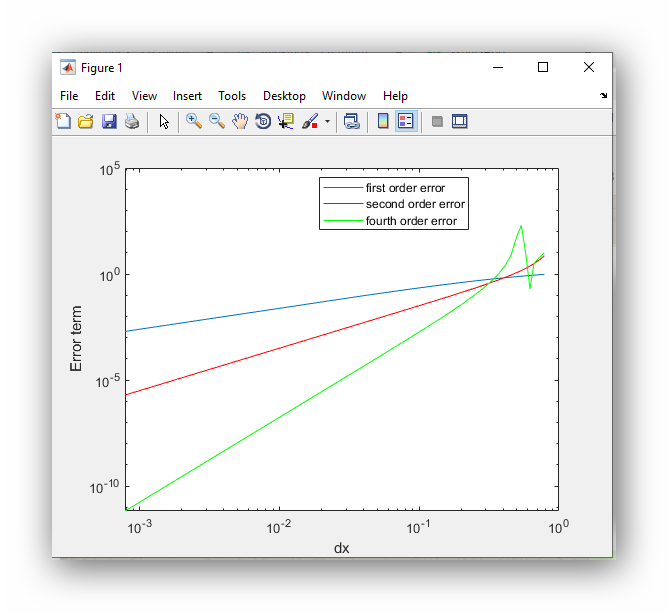The image size is (668, 612).
Task: Click the Show Plot Tools icon
Action: pyautogui.click(x=460, y=122)
